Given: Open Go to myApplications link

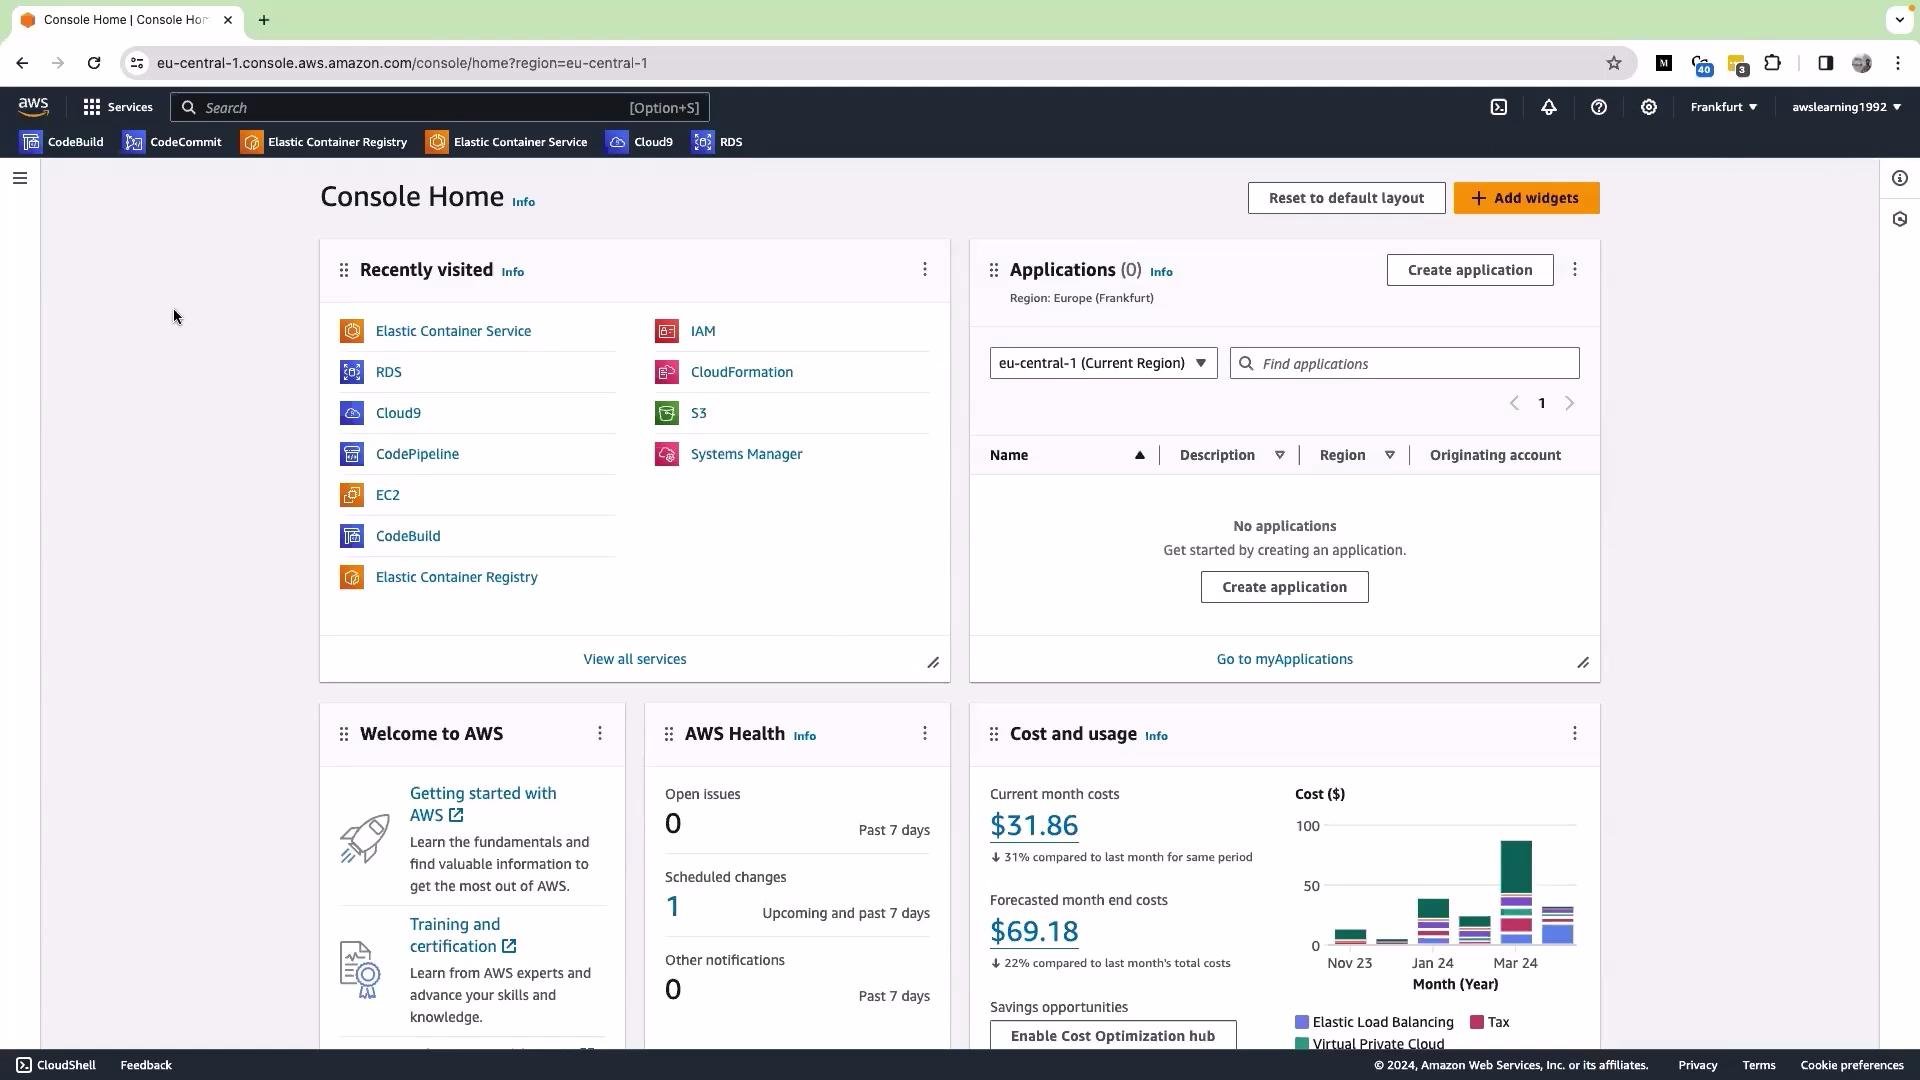Looking at the screenshot, I should (x=1284, y=659).
